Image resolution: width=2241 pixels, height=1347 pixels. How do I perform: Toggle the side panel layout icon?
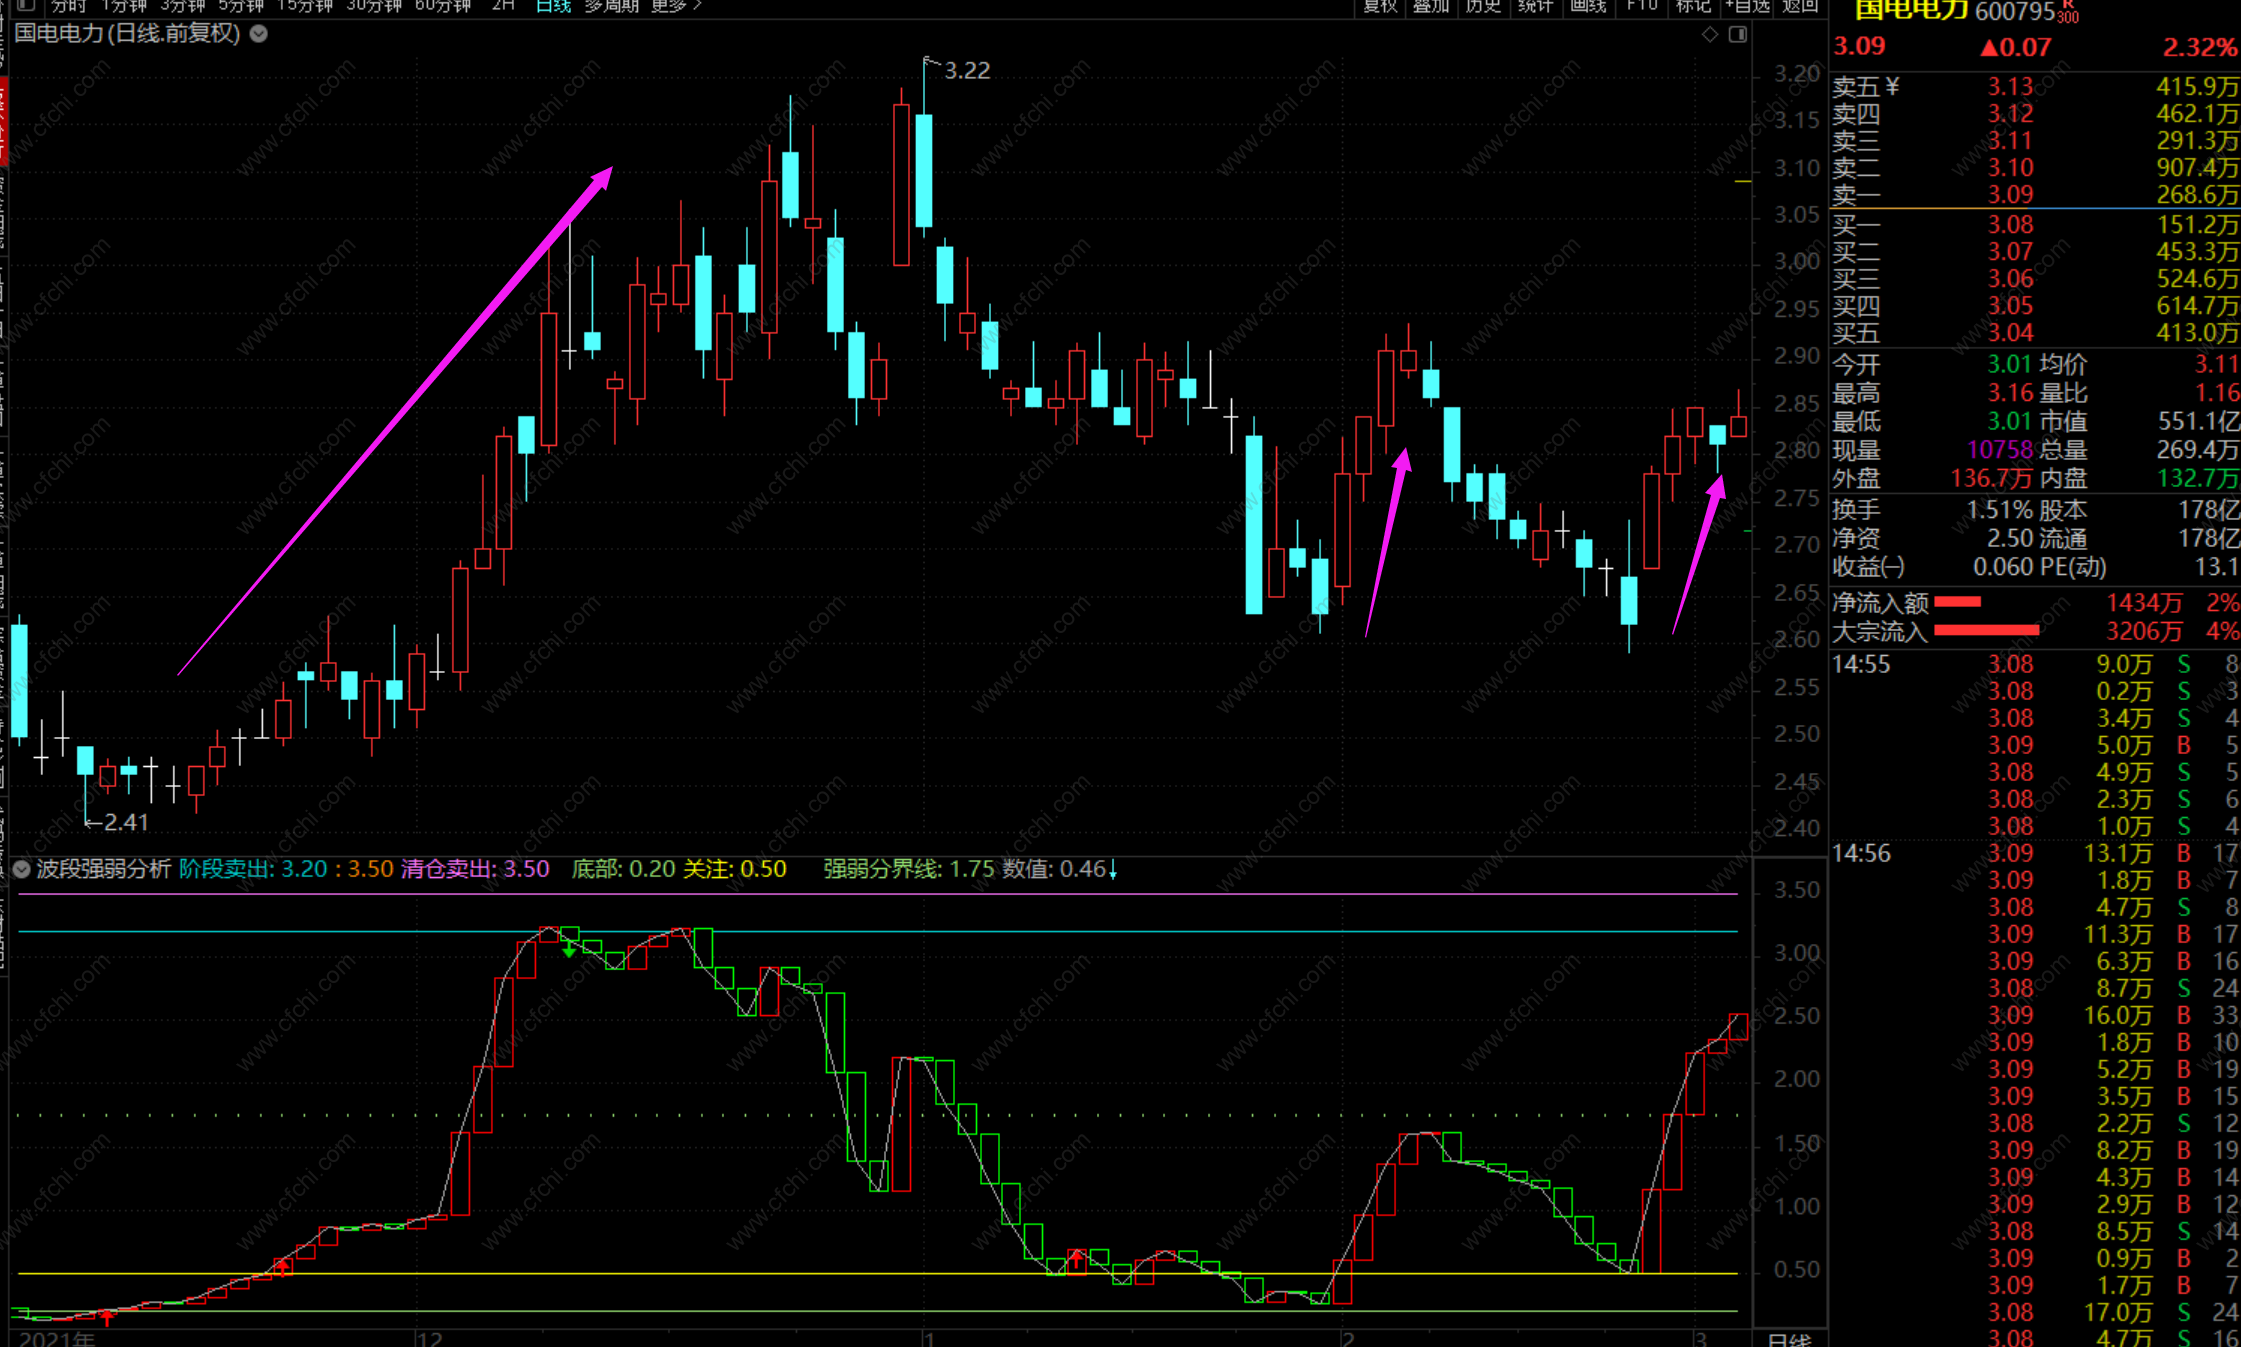click(x=1738, y=35)
